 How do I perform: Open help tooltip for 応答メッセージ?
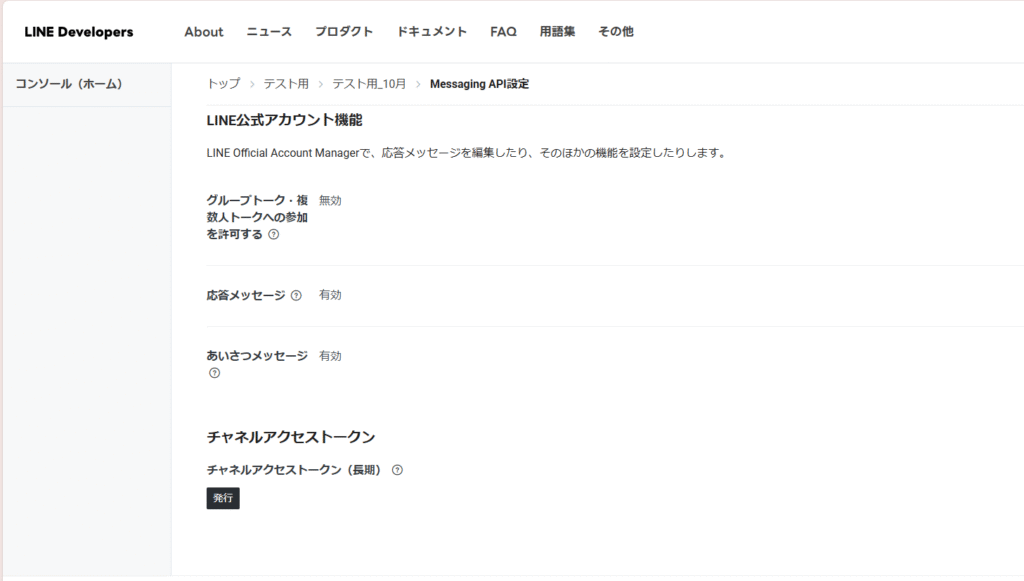point(296,296)
